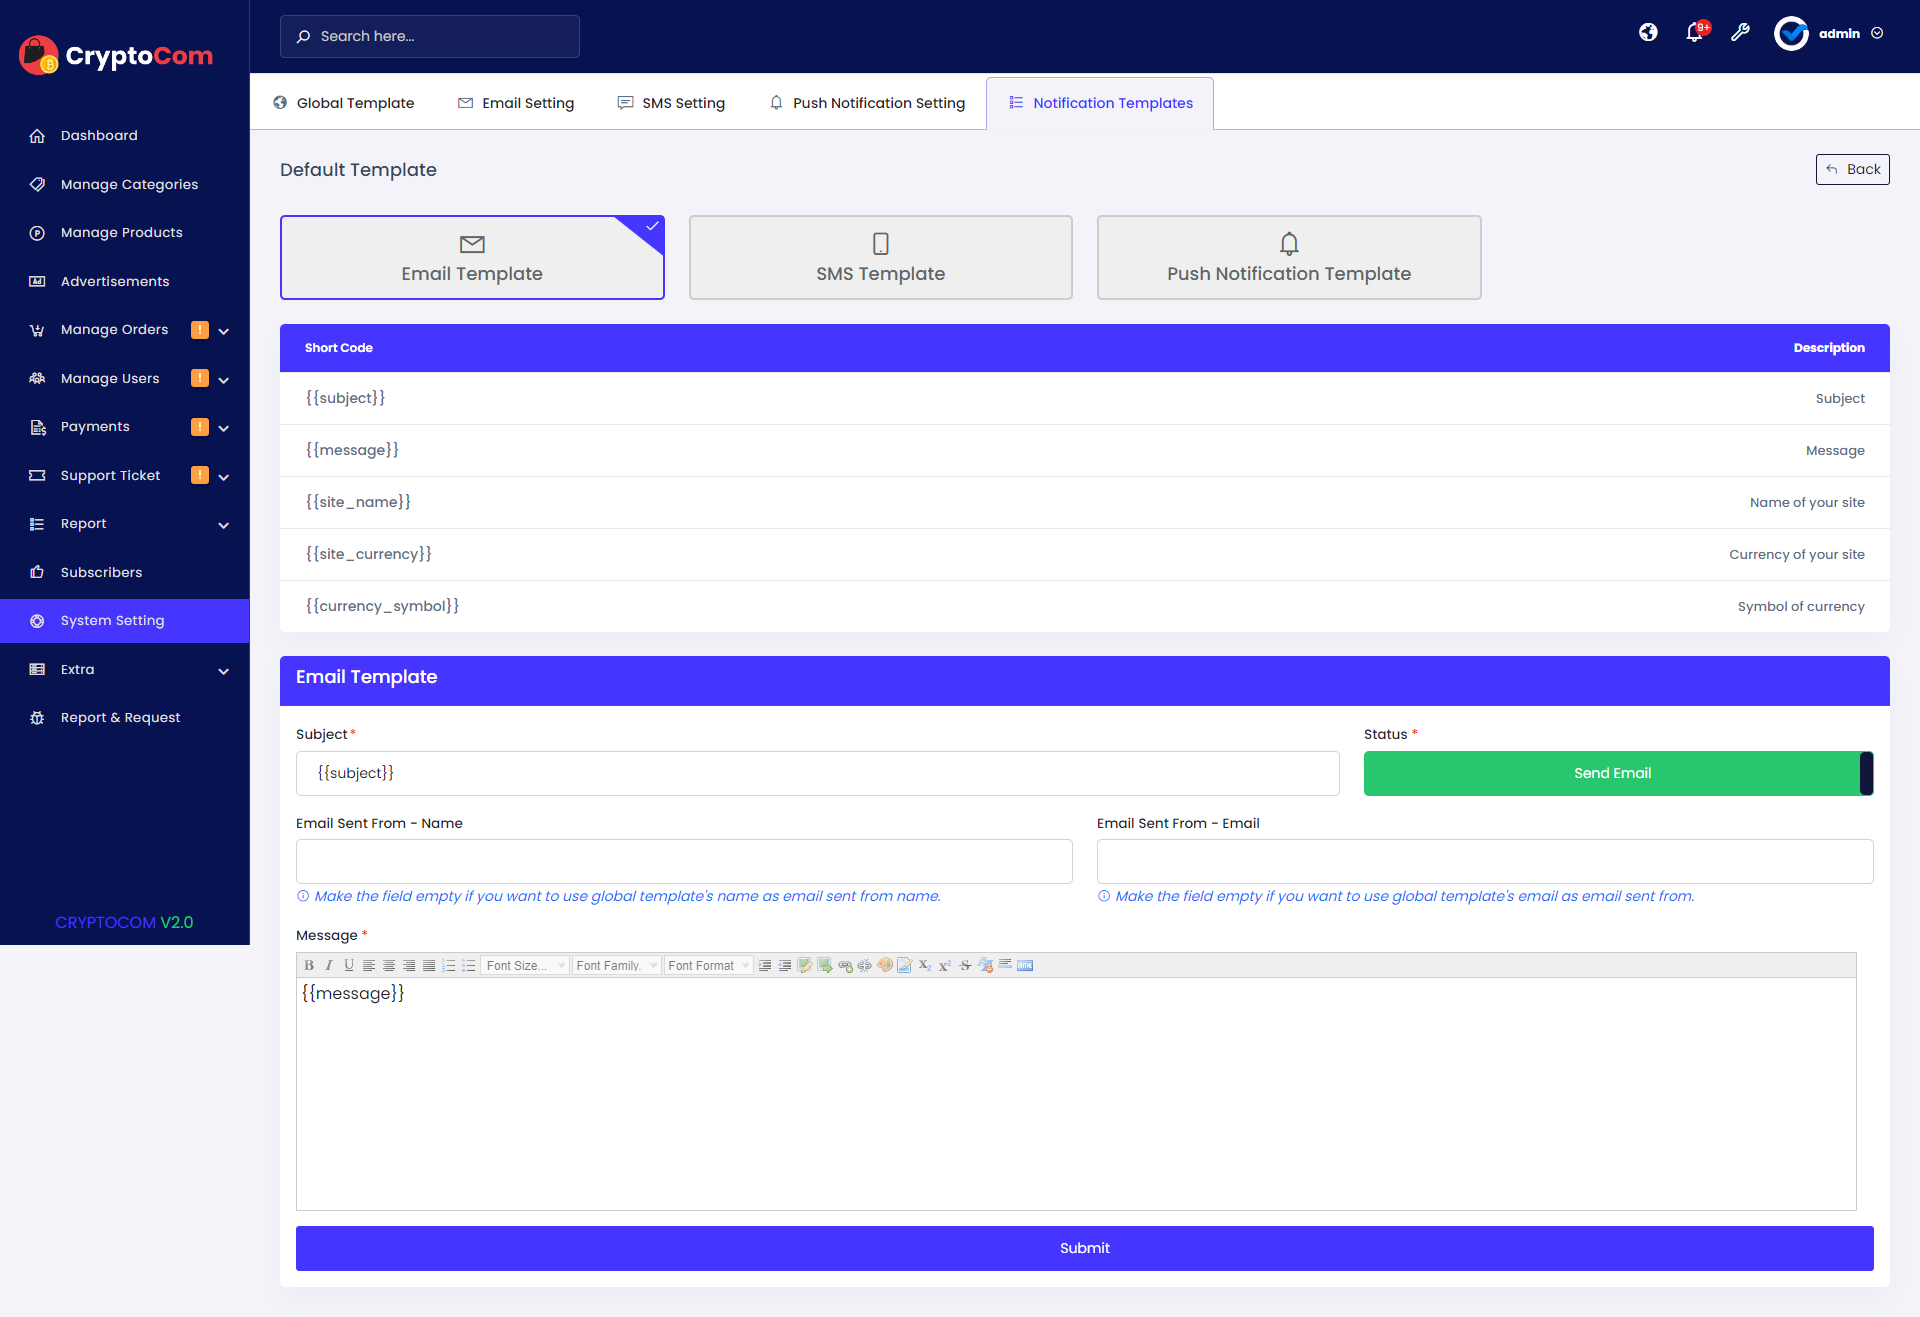Open the Font Family dropdown

click(616, 965)
